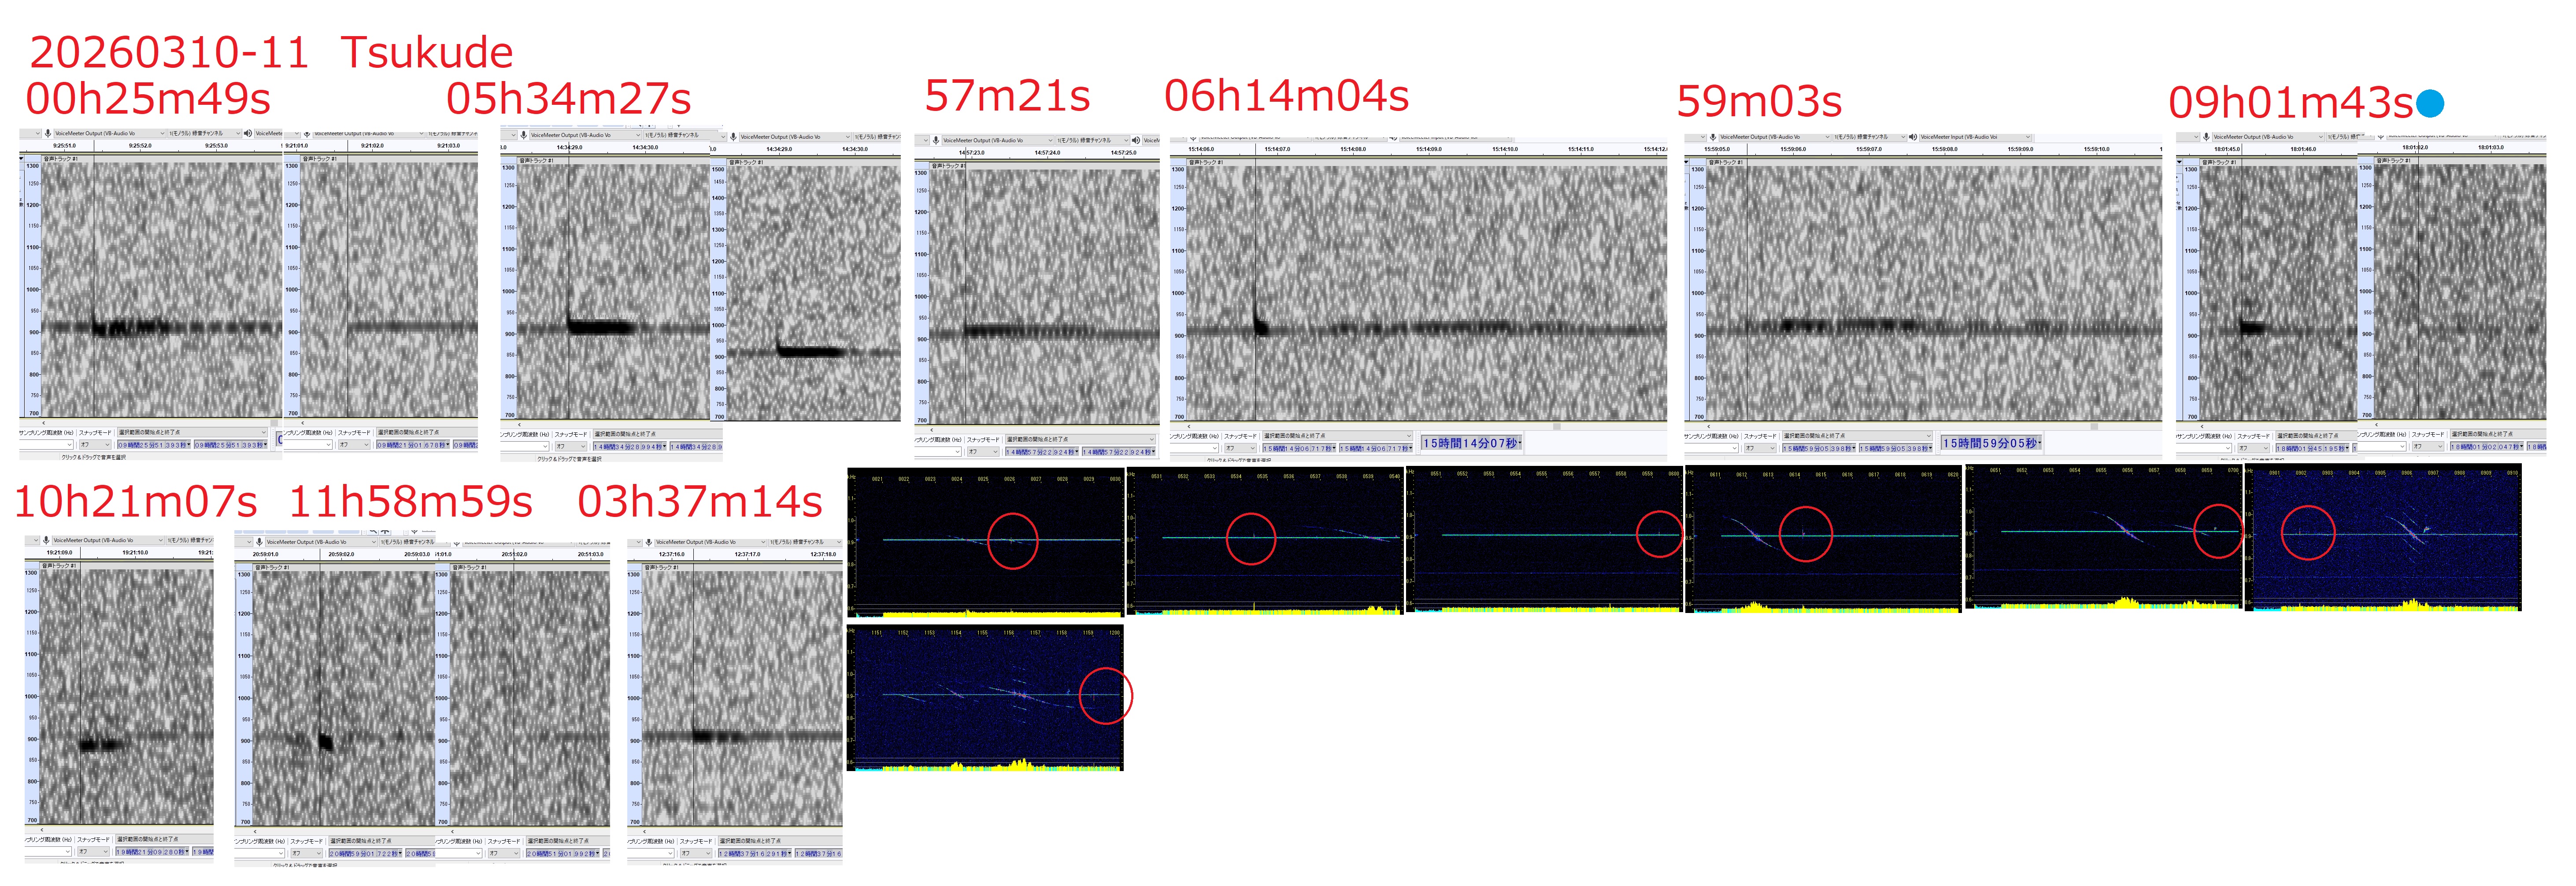Click microphone icon in the 00h25m49s panel
Viewport: 2576px width, 886px height.
coord(47,133)
